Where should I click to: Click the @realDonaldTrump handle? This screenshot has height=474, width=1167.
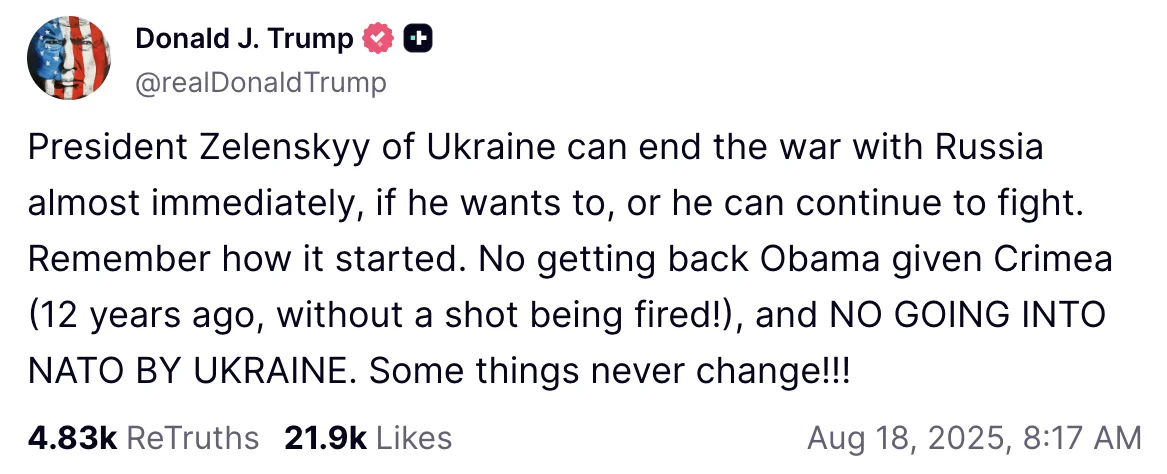pyautogui.click(x=260, y=82)
